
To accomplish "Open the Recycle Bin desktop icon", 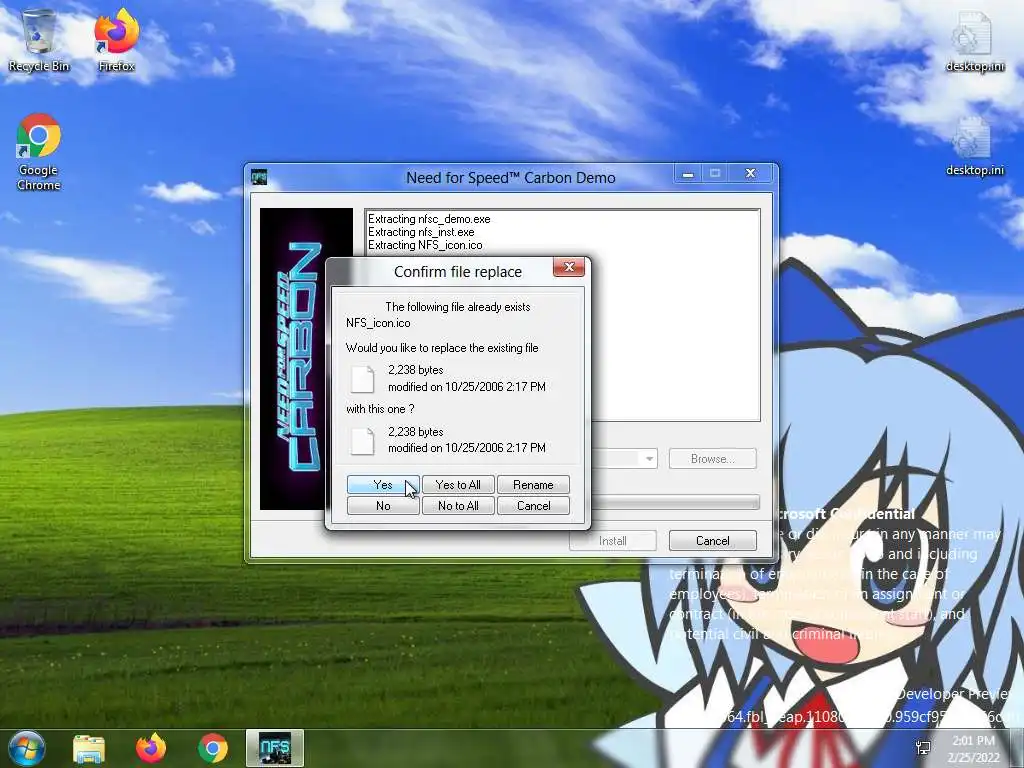I will (x=39, y=39).
